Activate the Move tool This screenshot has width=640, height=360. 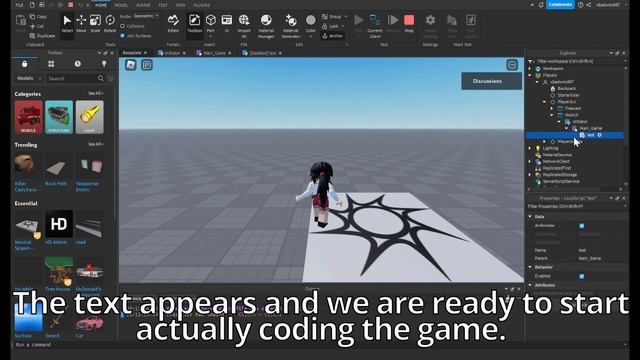coord(81,24)
